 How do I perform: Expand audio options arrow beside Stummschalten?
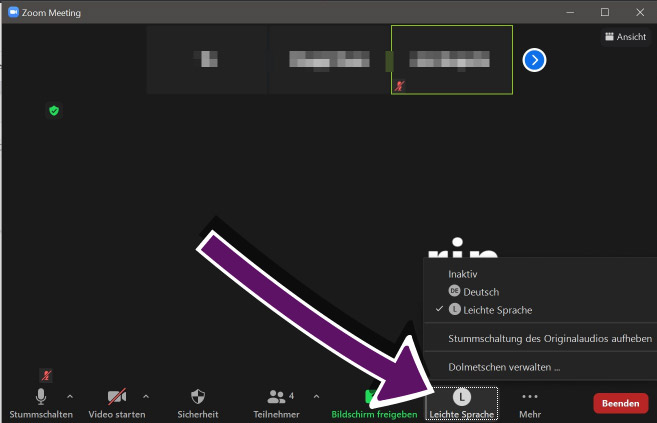point(70,396)
